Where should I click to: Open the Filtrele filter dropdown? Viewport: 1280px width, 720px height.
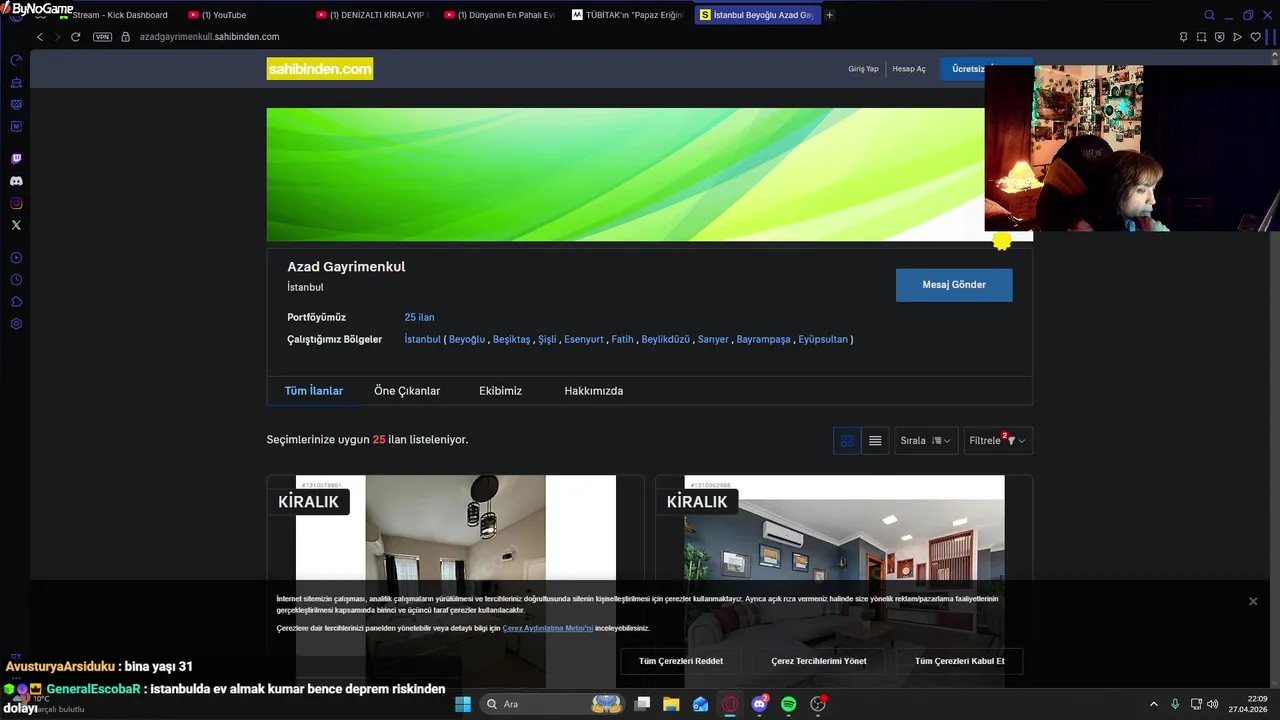tap(998, 440)
